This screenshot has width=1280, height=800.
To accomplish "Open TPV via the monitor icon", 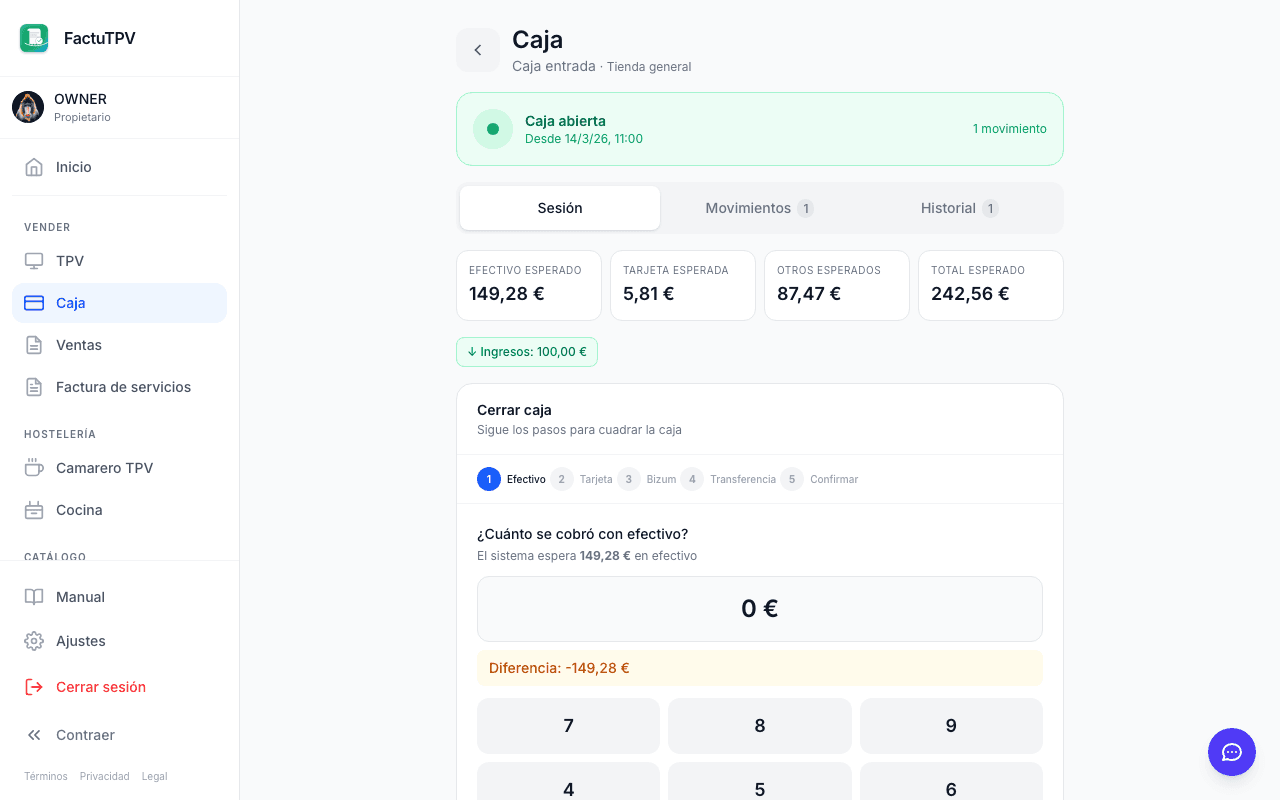I will [x=34, y=261].
